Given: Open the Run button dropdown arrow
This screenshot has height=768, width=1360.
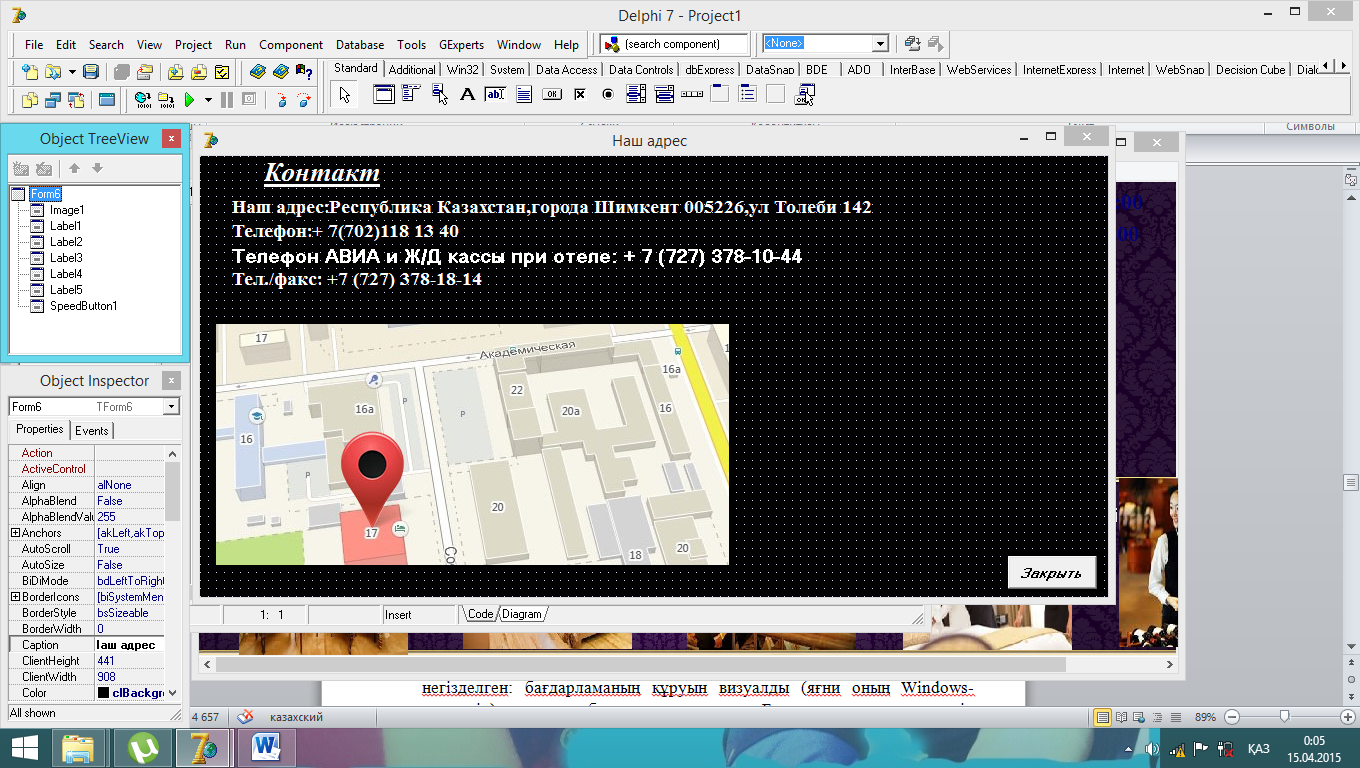Looking at the screenshot, I should click(208, 100).
